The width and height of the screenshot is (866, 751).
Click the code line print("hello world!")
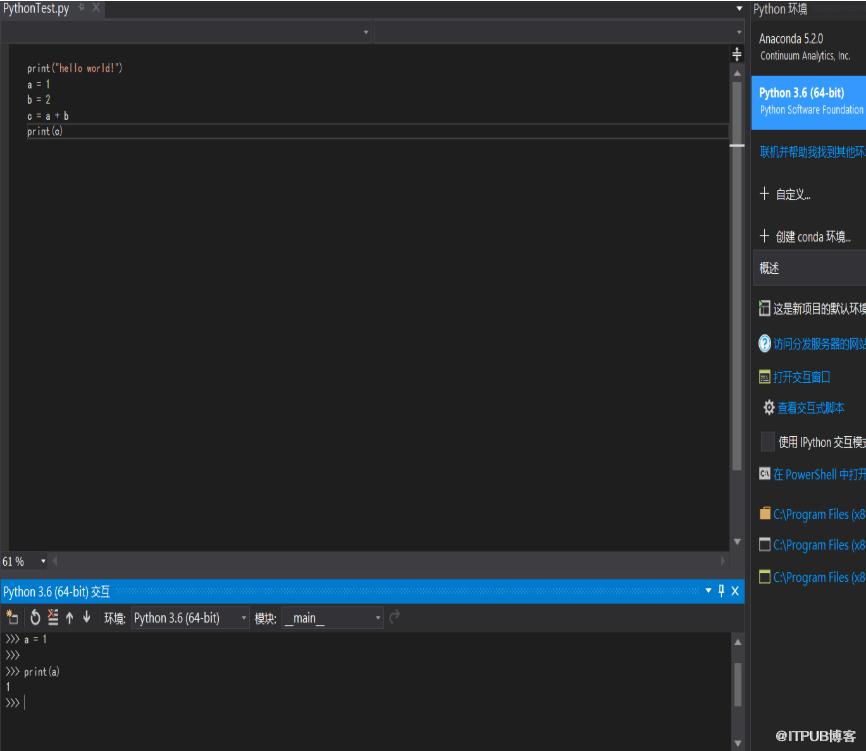pos(75,68)
